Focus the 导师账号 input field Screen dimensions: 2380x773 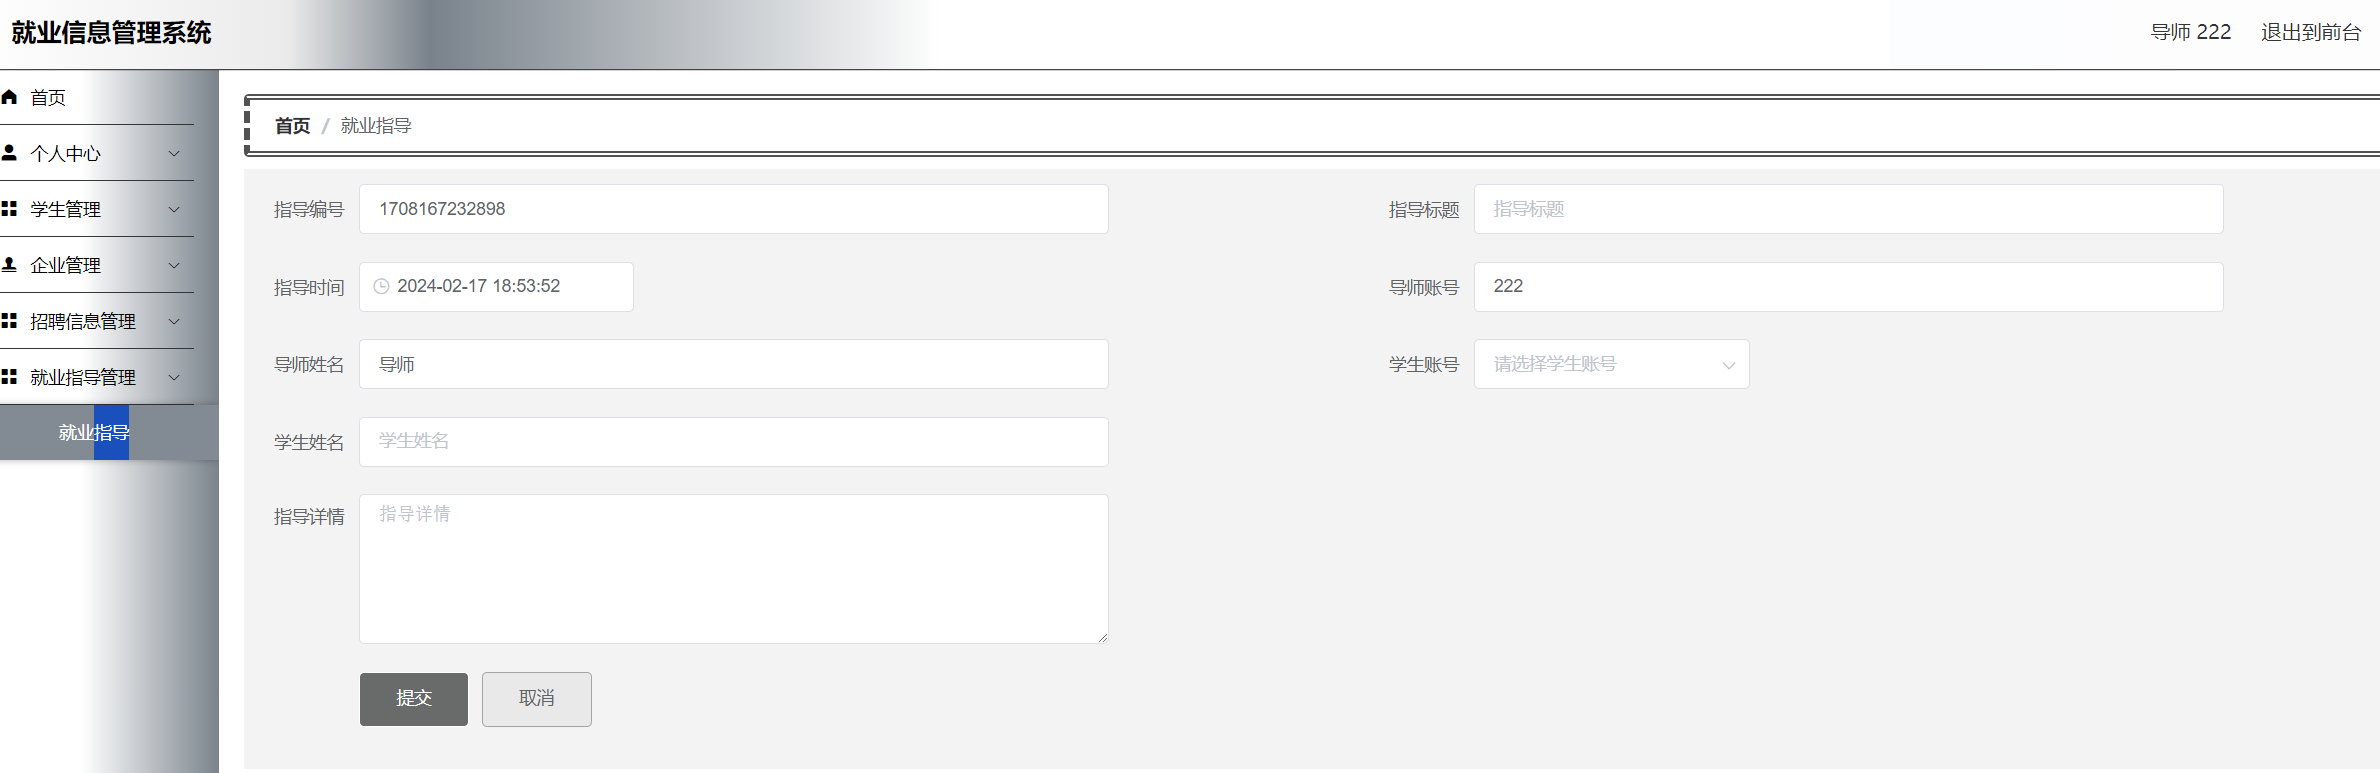click(x=1848, y=286)
